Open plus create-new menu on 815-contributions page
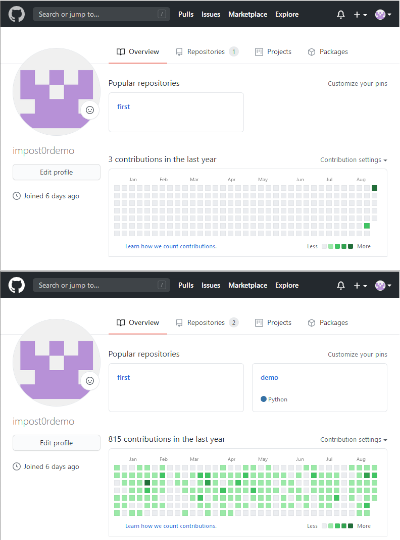Screen dimensions: 400x540 pyautogui.click(x=360, y=285)
